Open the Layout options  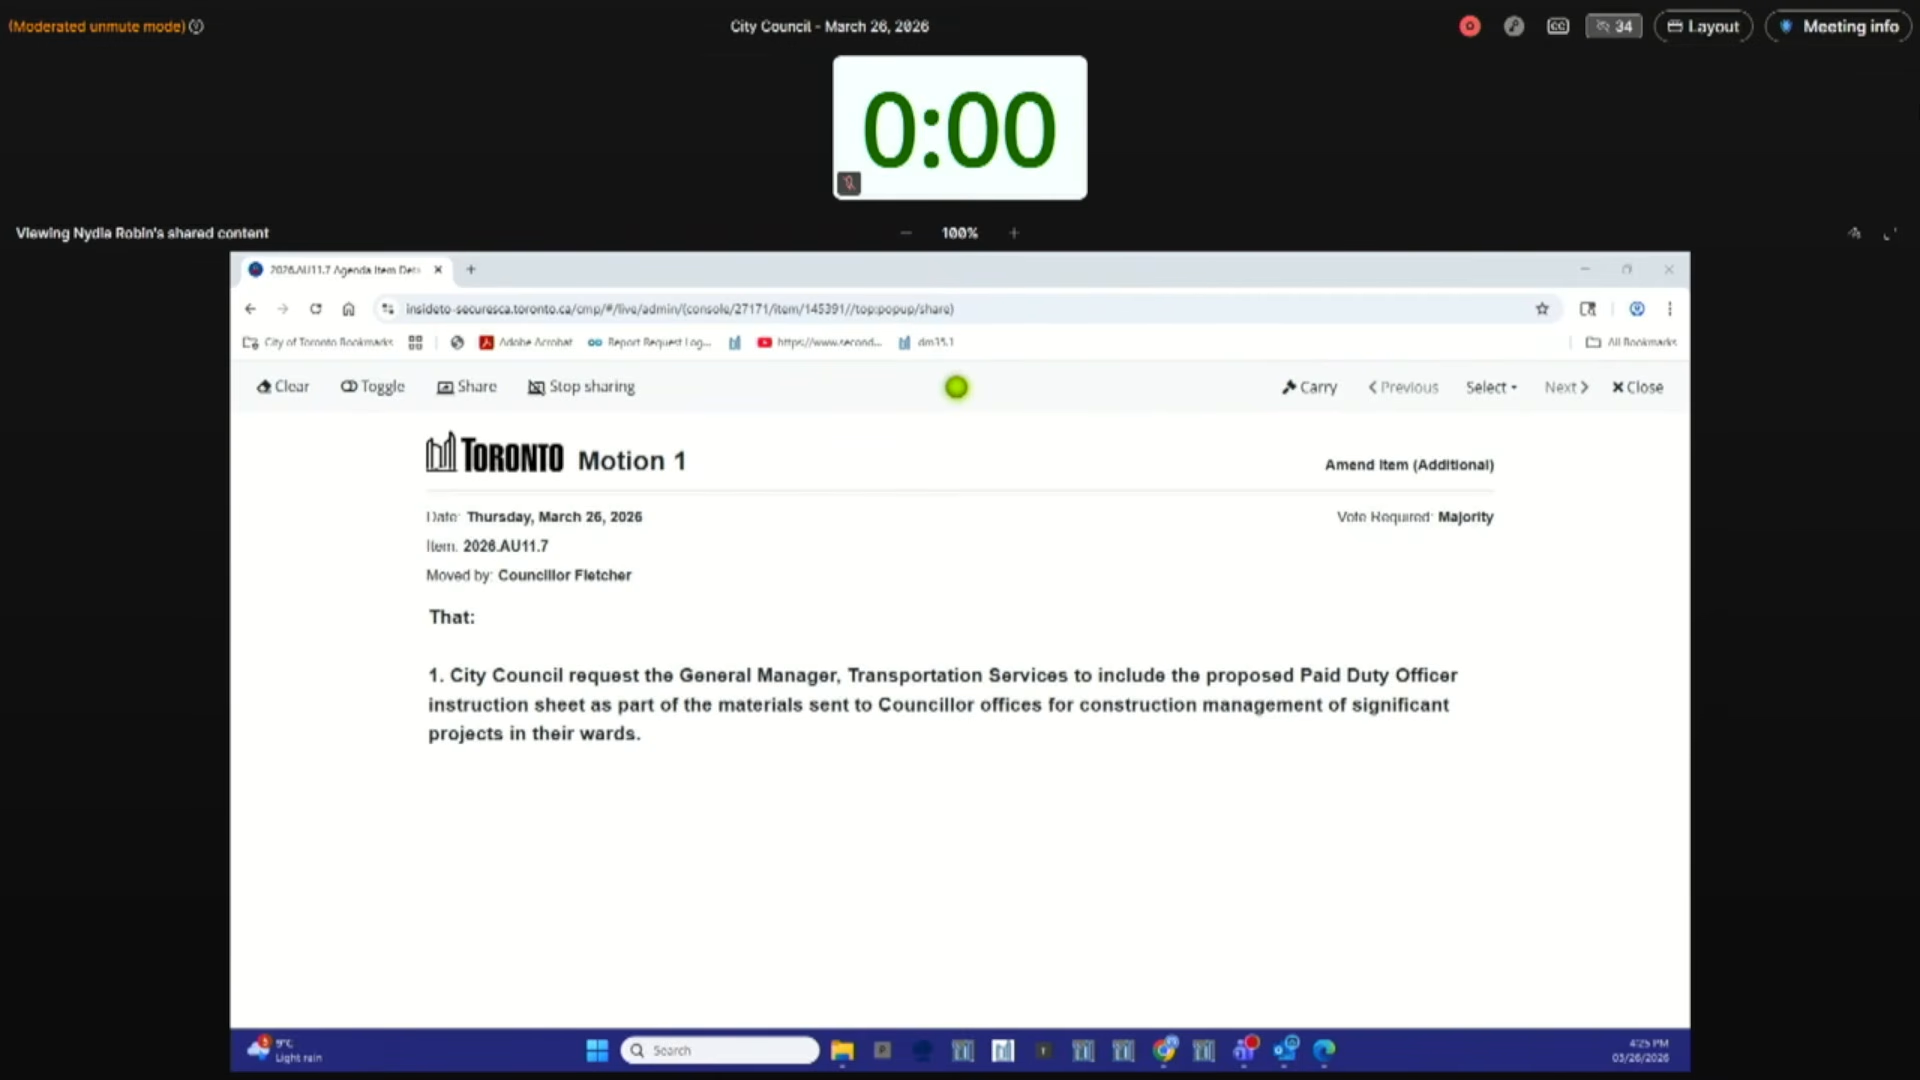(x=1703, y=27)
